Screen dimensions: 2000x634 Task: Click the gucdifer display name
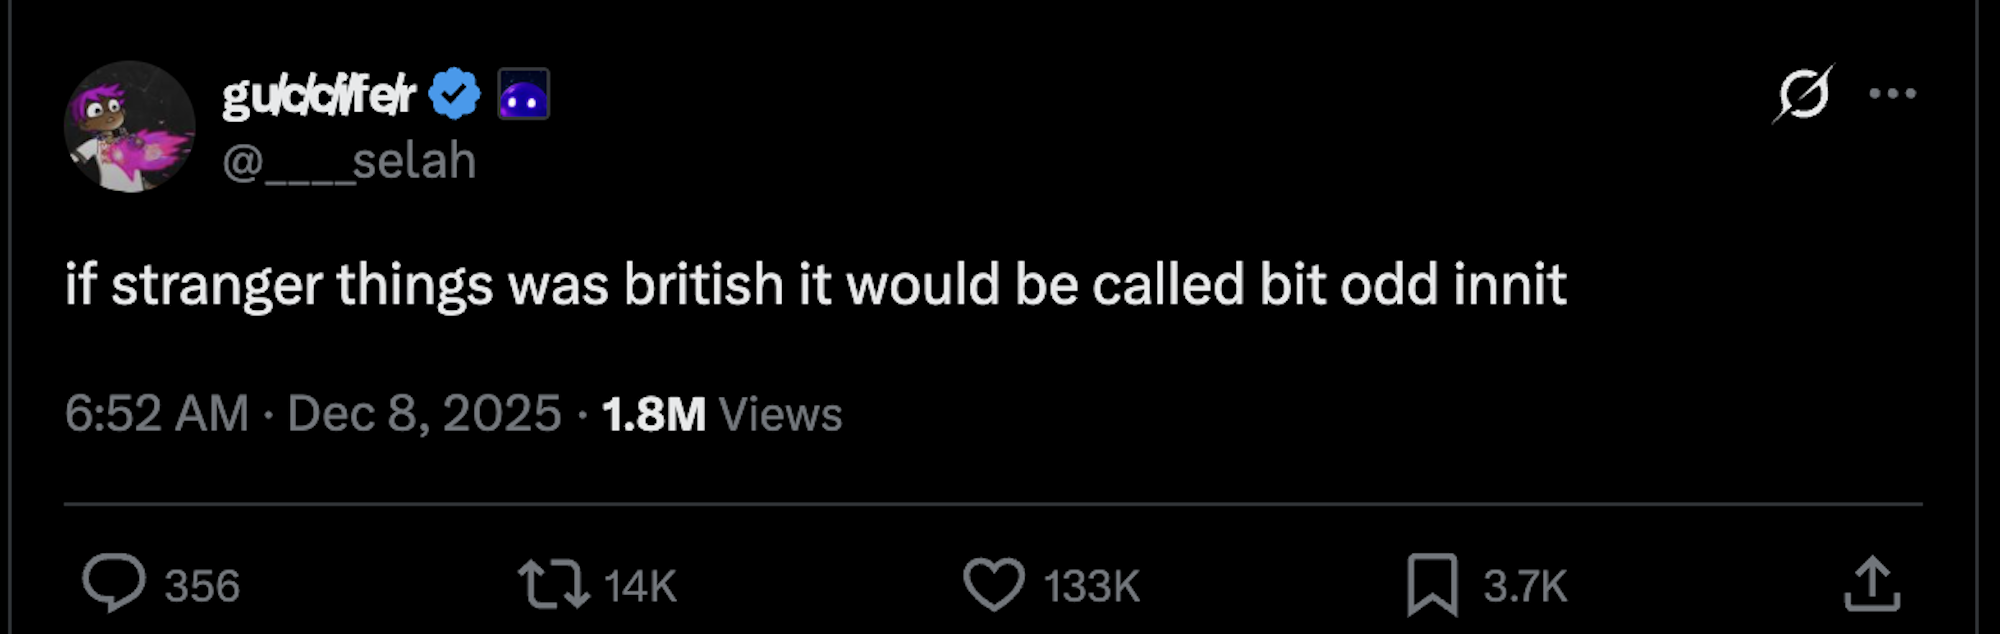(318, 95)
